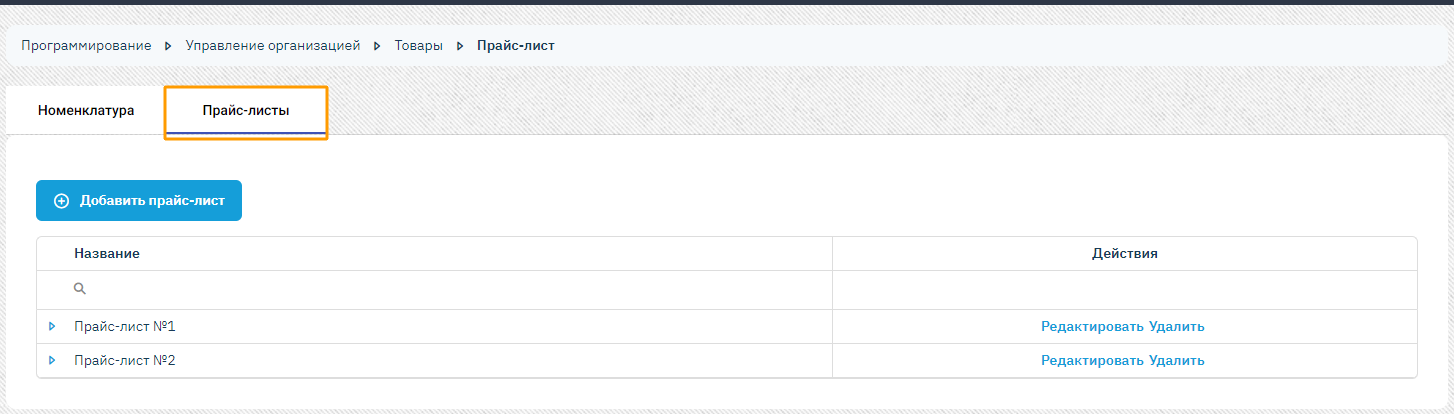Viewport: 1454px width, 414px height.
Task: Focus the Название search filter field
Action: [x=434, y=289]
